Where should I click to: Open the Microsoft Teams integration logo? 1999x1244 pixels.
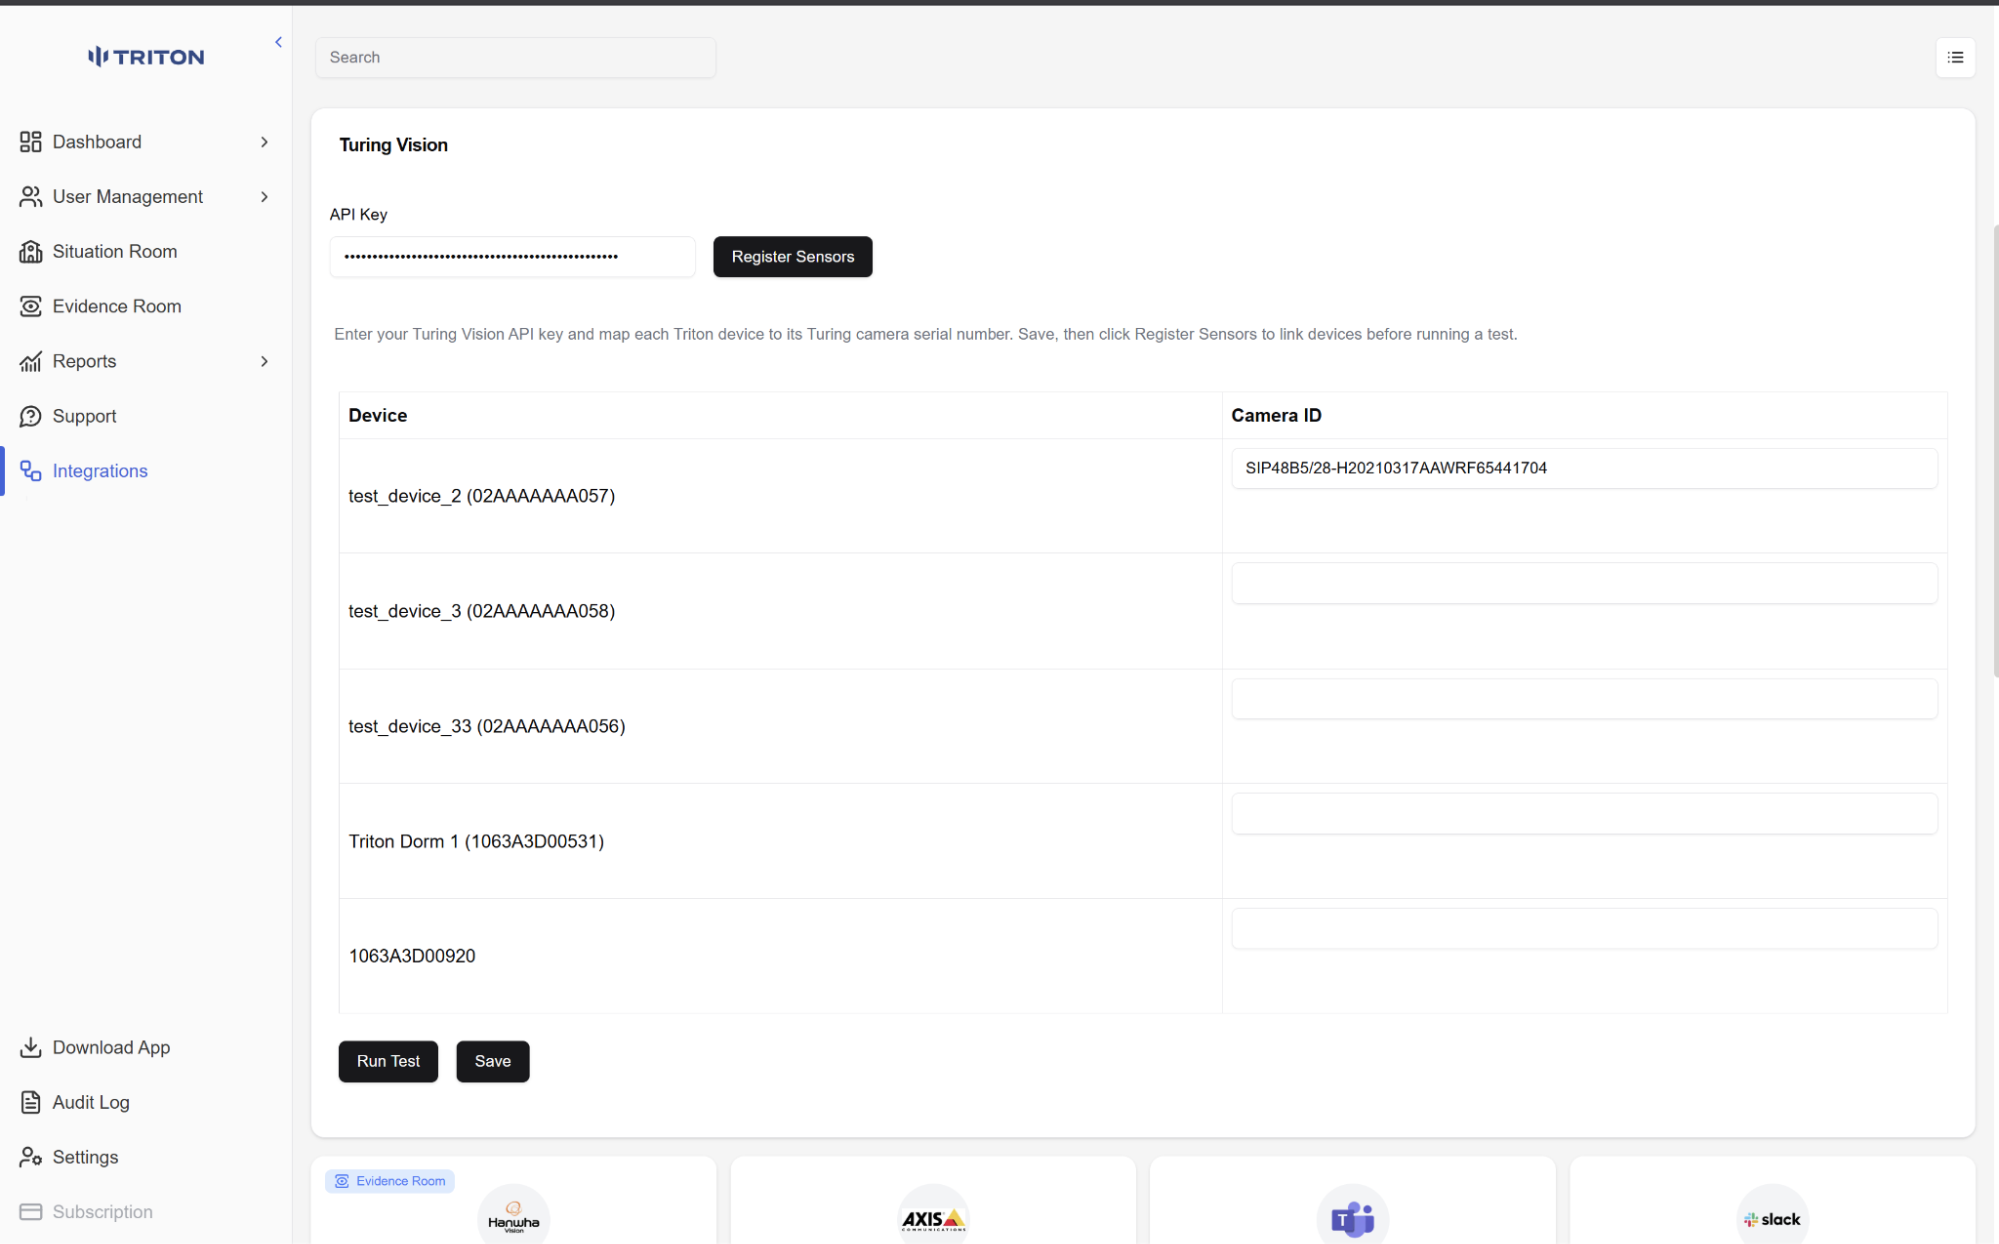(1352, 1217)
